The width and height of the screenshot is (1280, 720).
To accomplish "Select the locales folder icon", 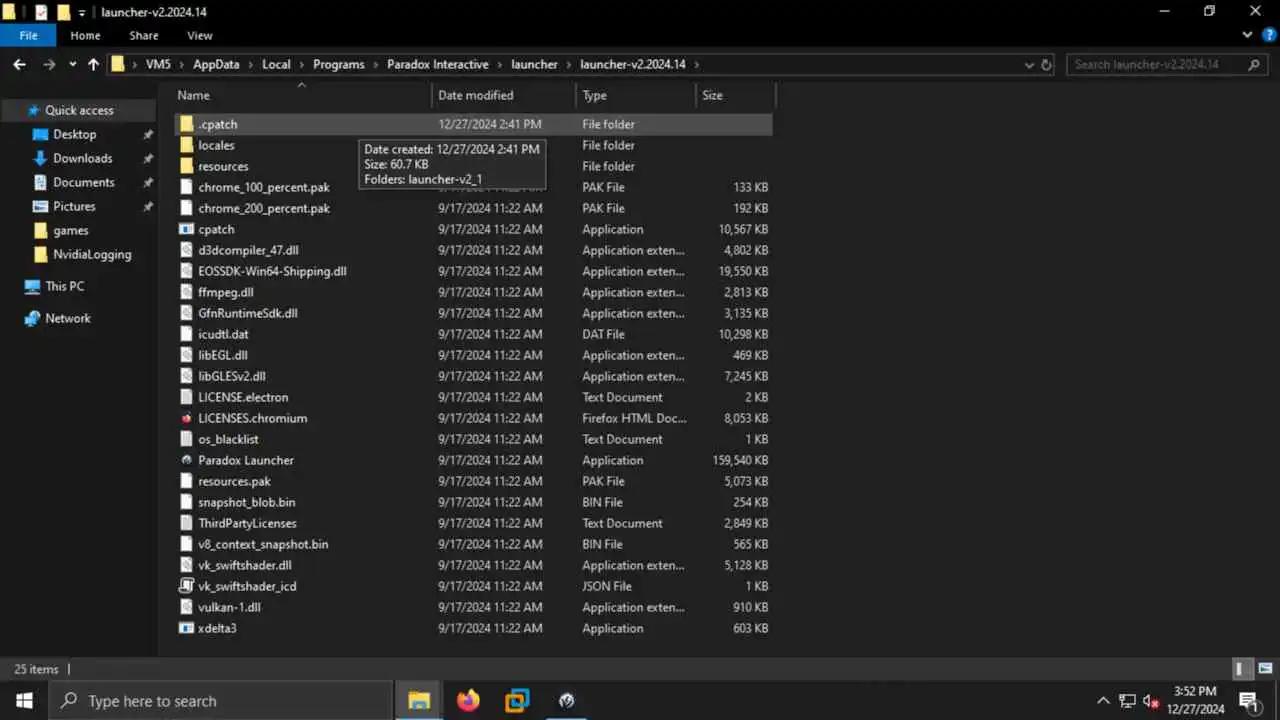I will [x=187, y=145].
